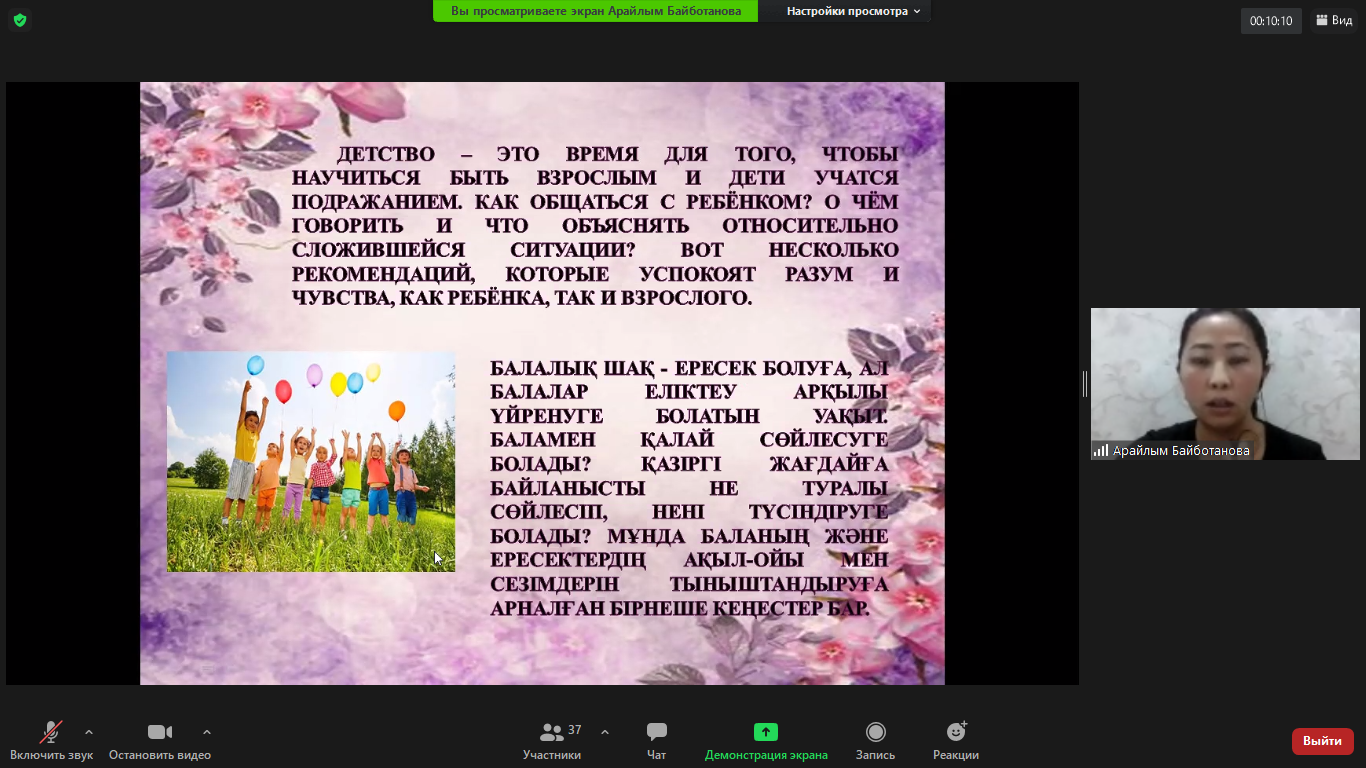Open Настройки просмотра dropdown
The height and width of the screenshot is (768, 1366).
(853, 11)
